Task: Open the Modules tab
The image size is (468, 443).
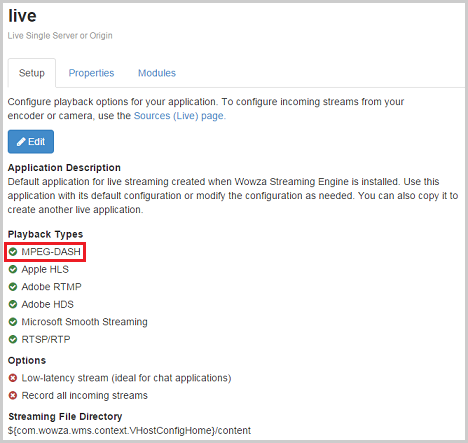Action: click(157, 73)
